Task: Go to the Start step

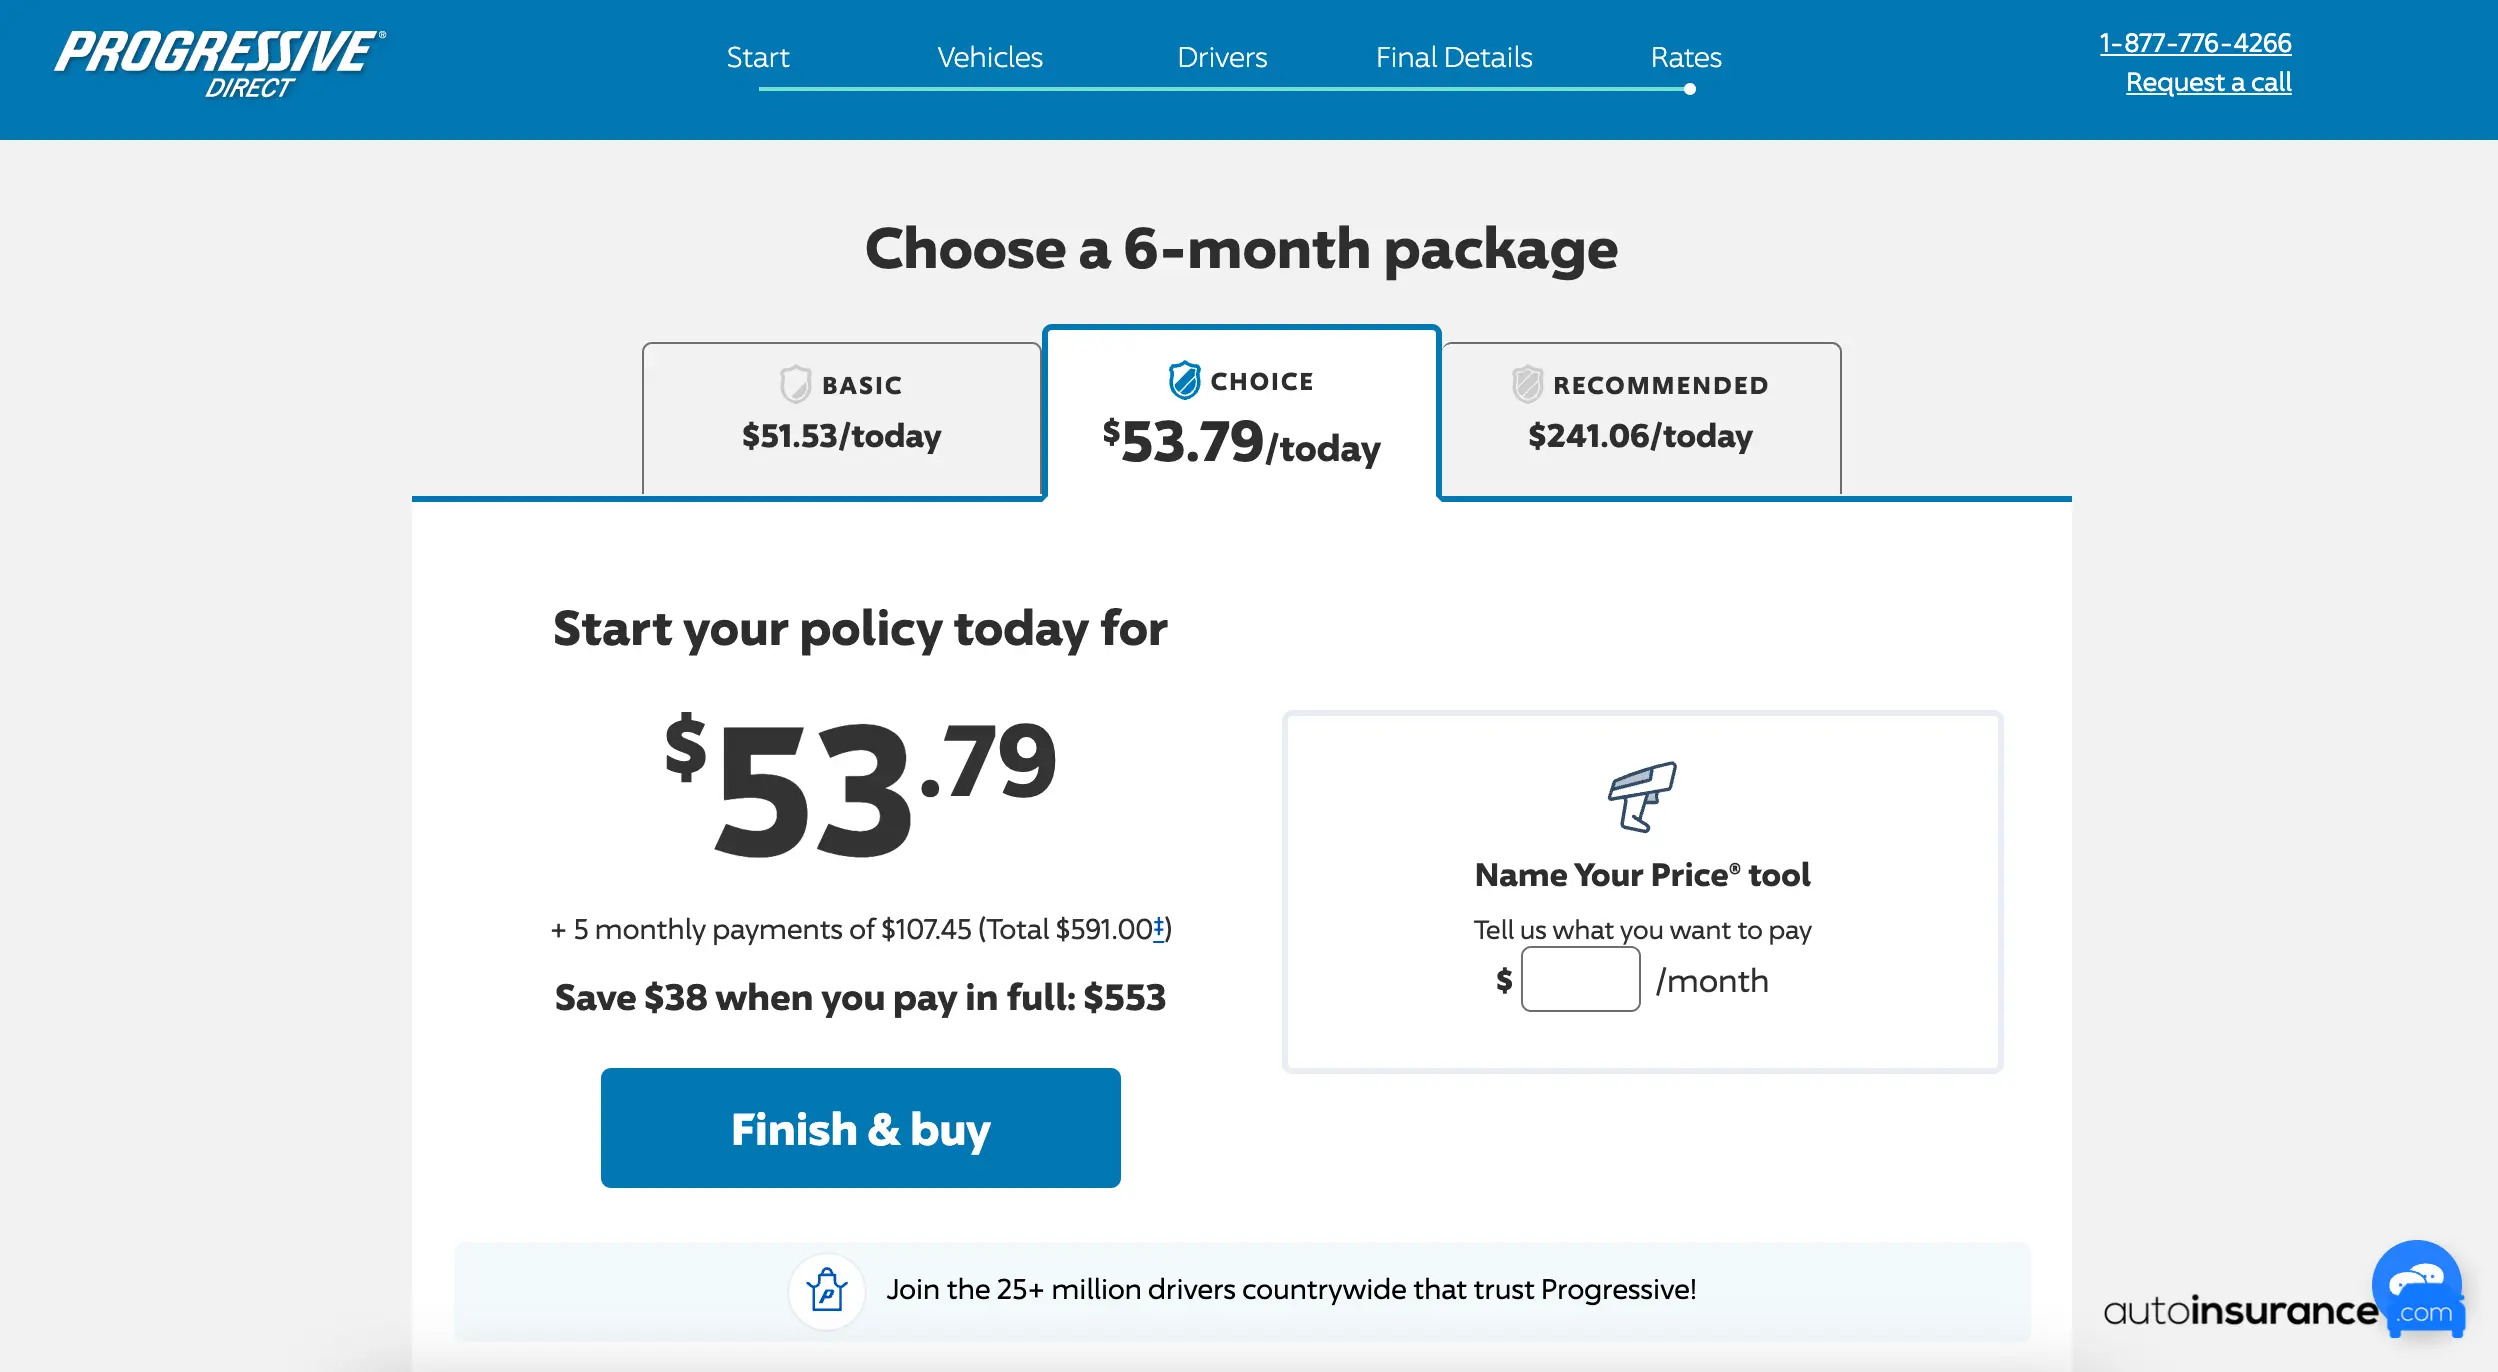Action: click(x=758, y=57)
